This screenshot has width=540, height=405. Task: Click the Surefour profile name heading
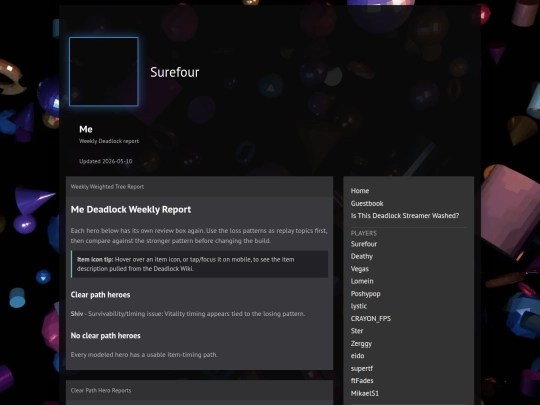tap(175, 72)
